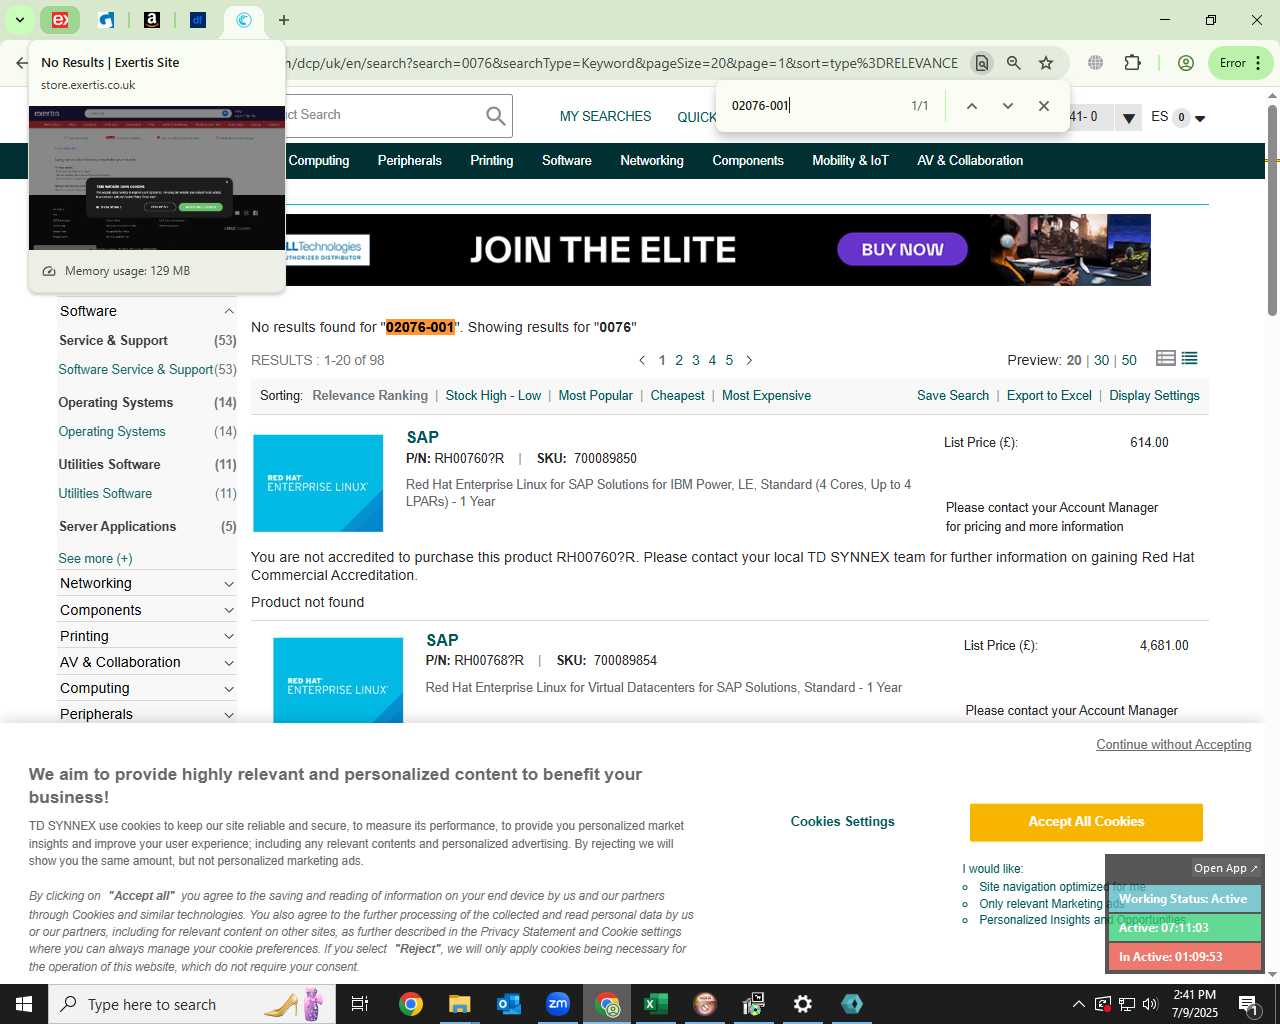Open Red Hat RH00760?R product thumbnail

tap(318, 483)
